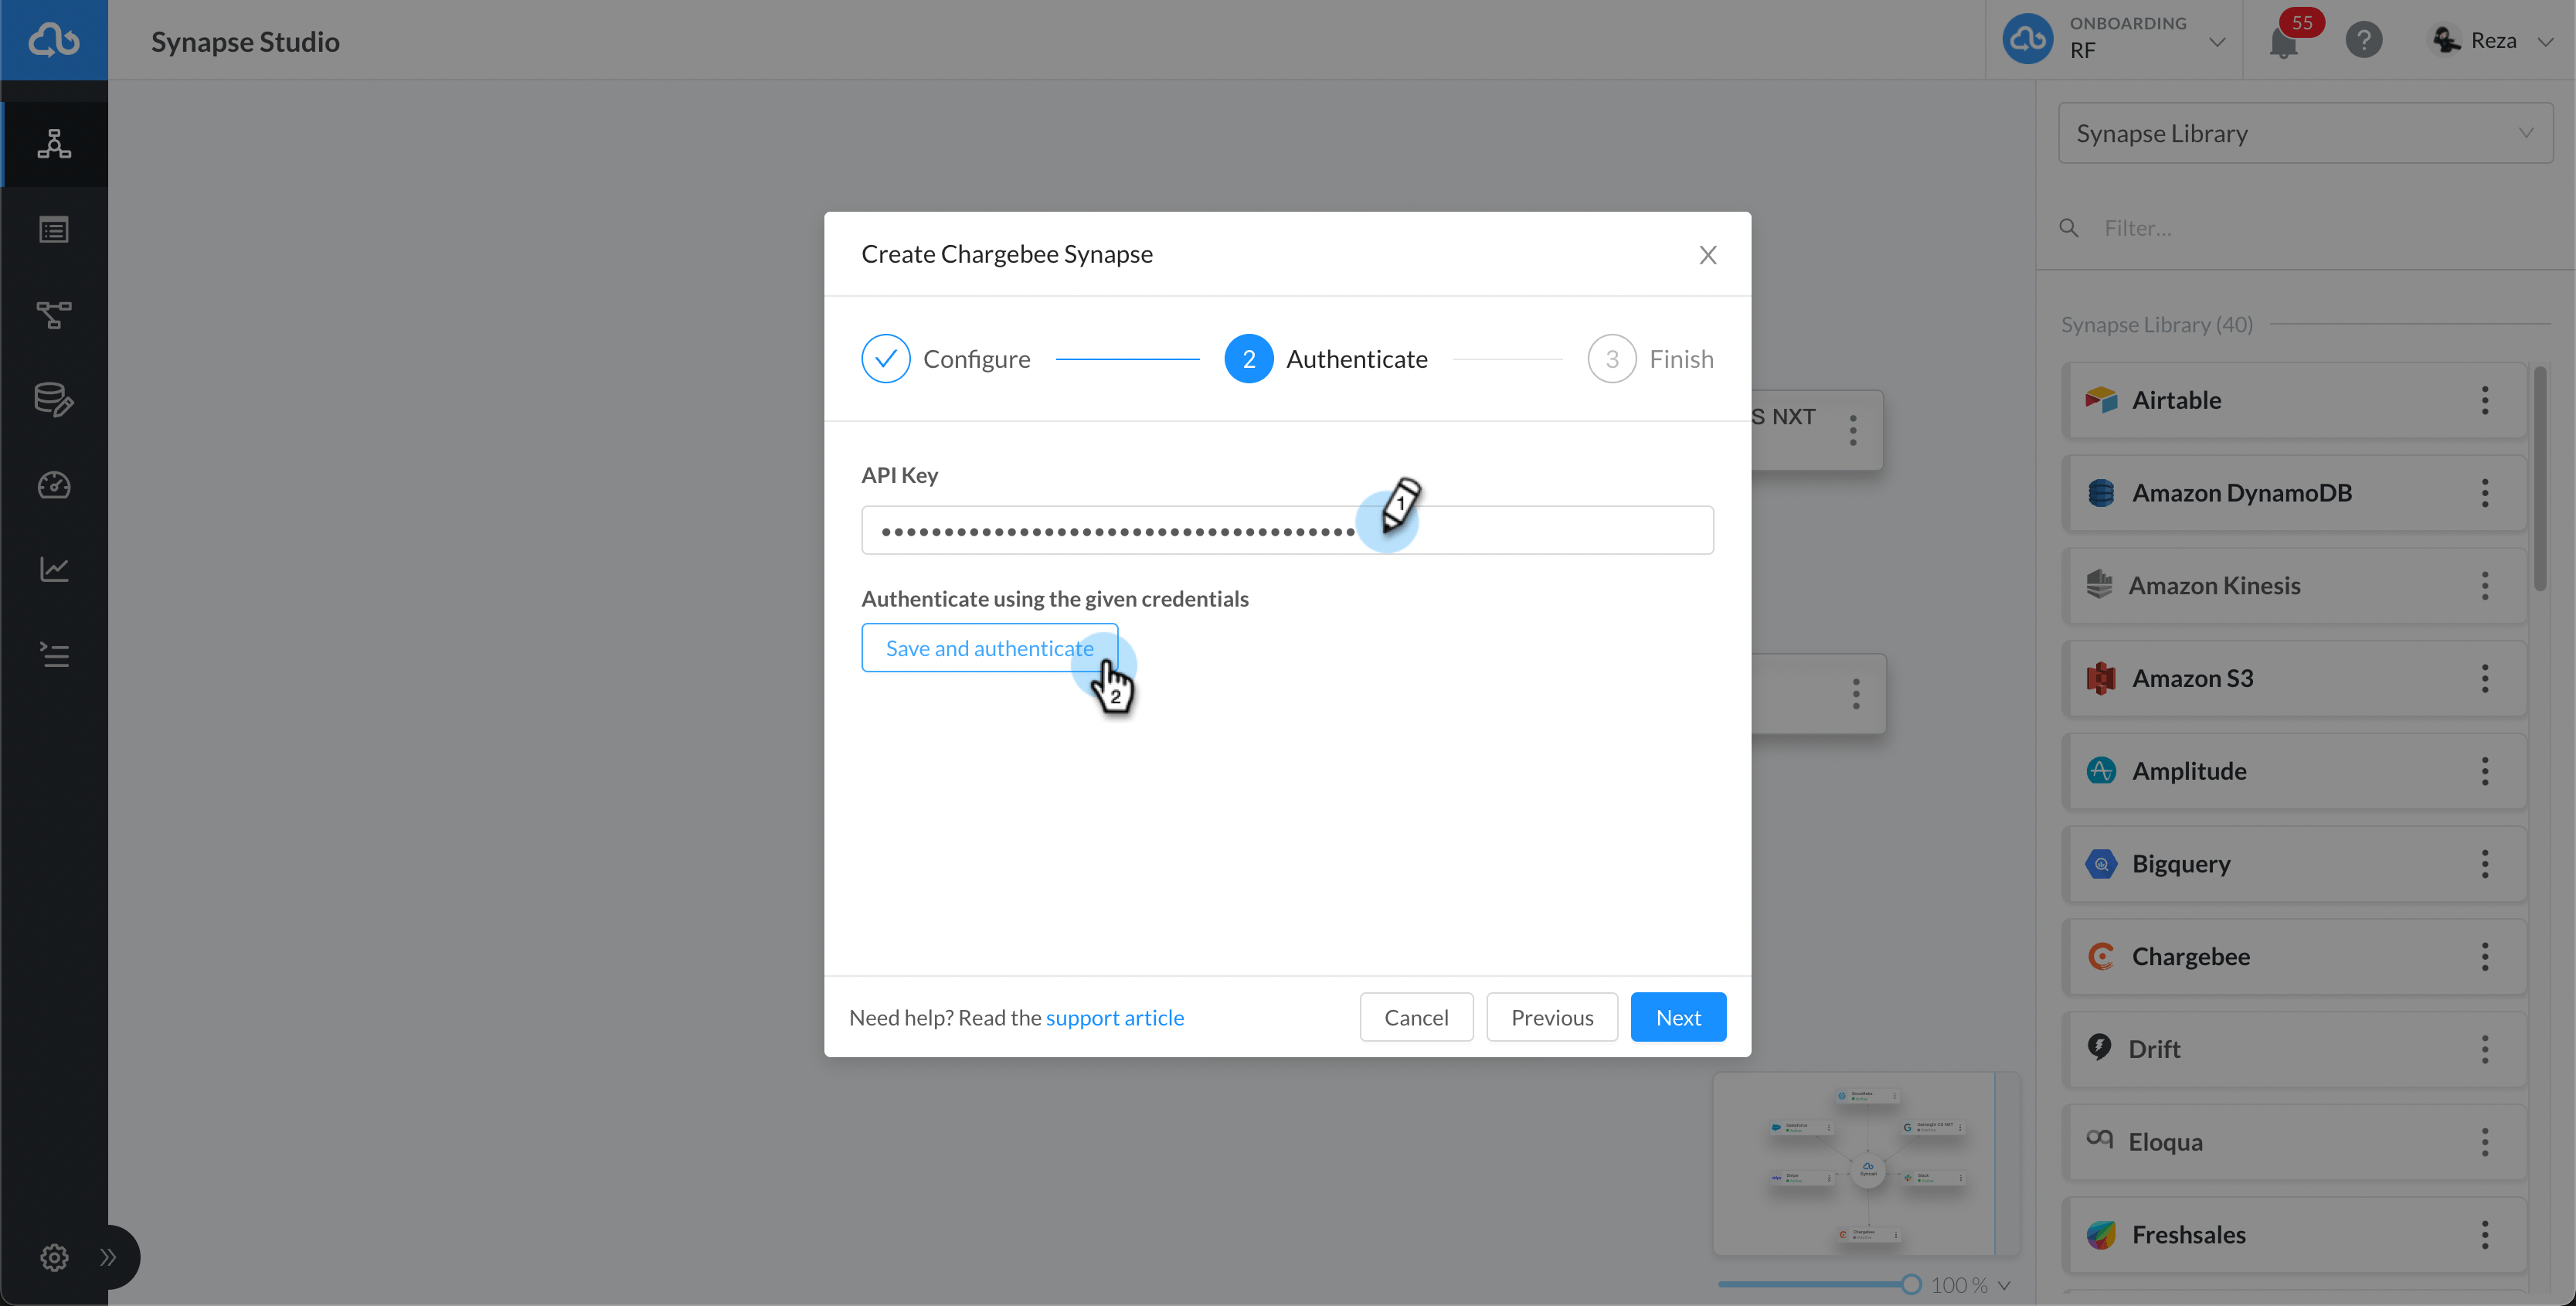Select the Bigquery synapse card

click(2294, 864)
